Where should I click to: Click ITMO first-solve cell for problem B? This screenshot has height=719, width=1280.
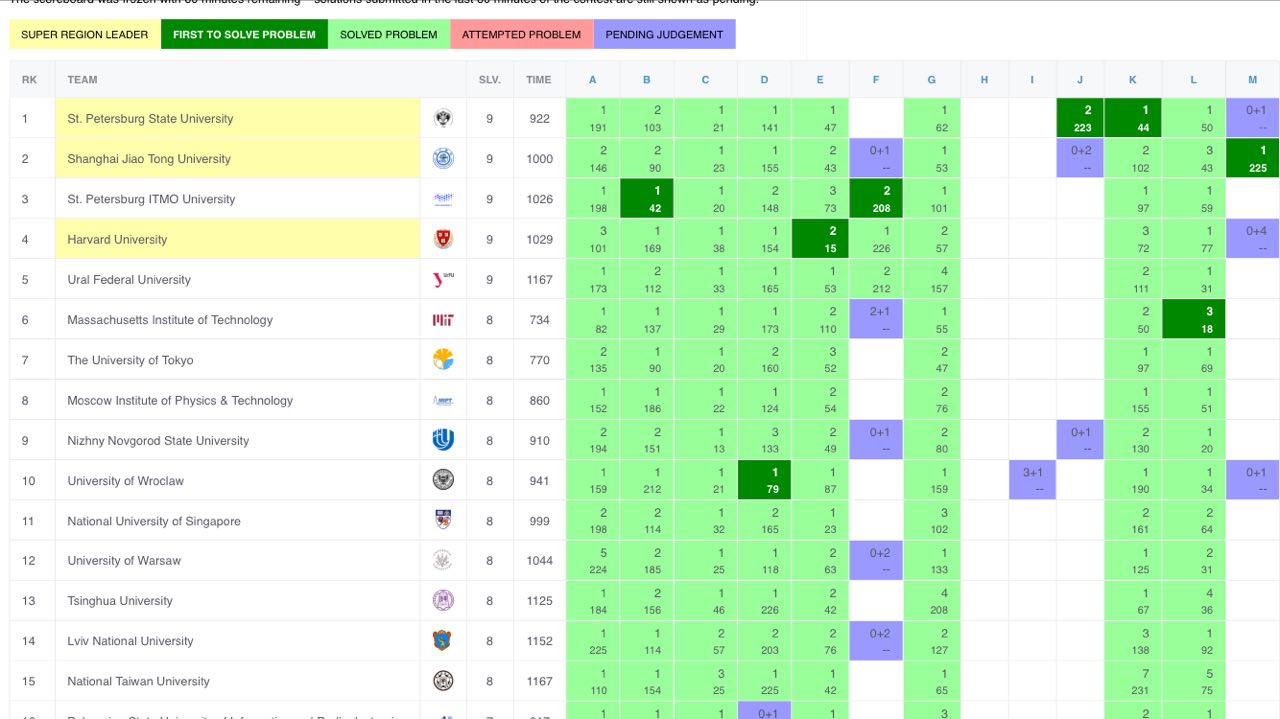point(647,199)
